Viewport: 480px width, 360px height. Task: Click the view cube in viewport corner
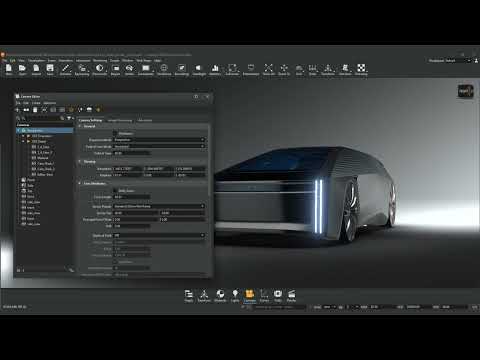click(465, 91)
